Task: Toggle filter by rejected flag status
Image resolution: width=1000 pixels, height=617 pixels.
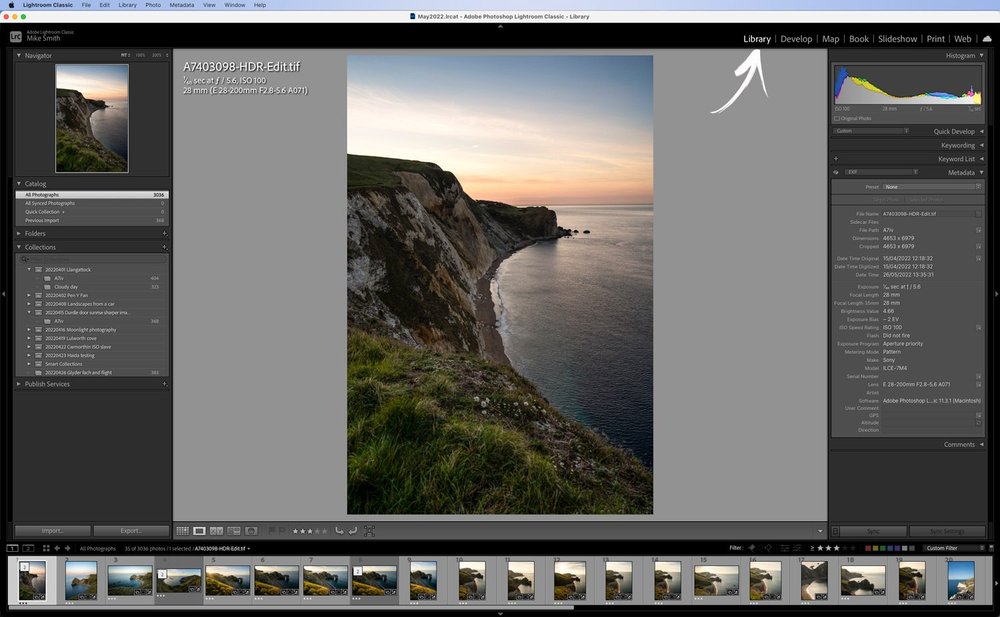Action: [x=768, y=548]
